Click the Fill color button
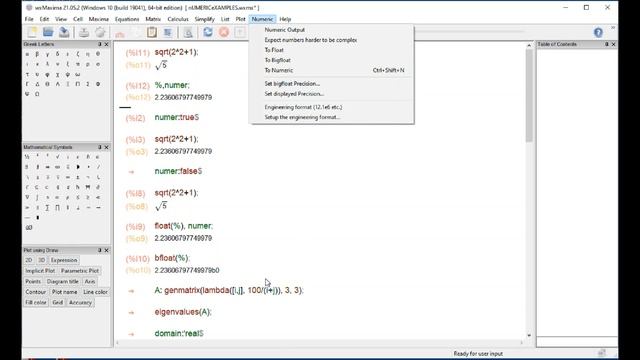Viewport: 640px width, 360px height. click(x=36, y=302)
